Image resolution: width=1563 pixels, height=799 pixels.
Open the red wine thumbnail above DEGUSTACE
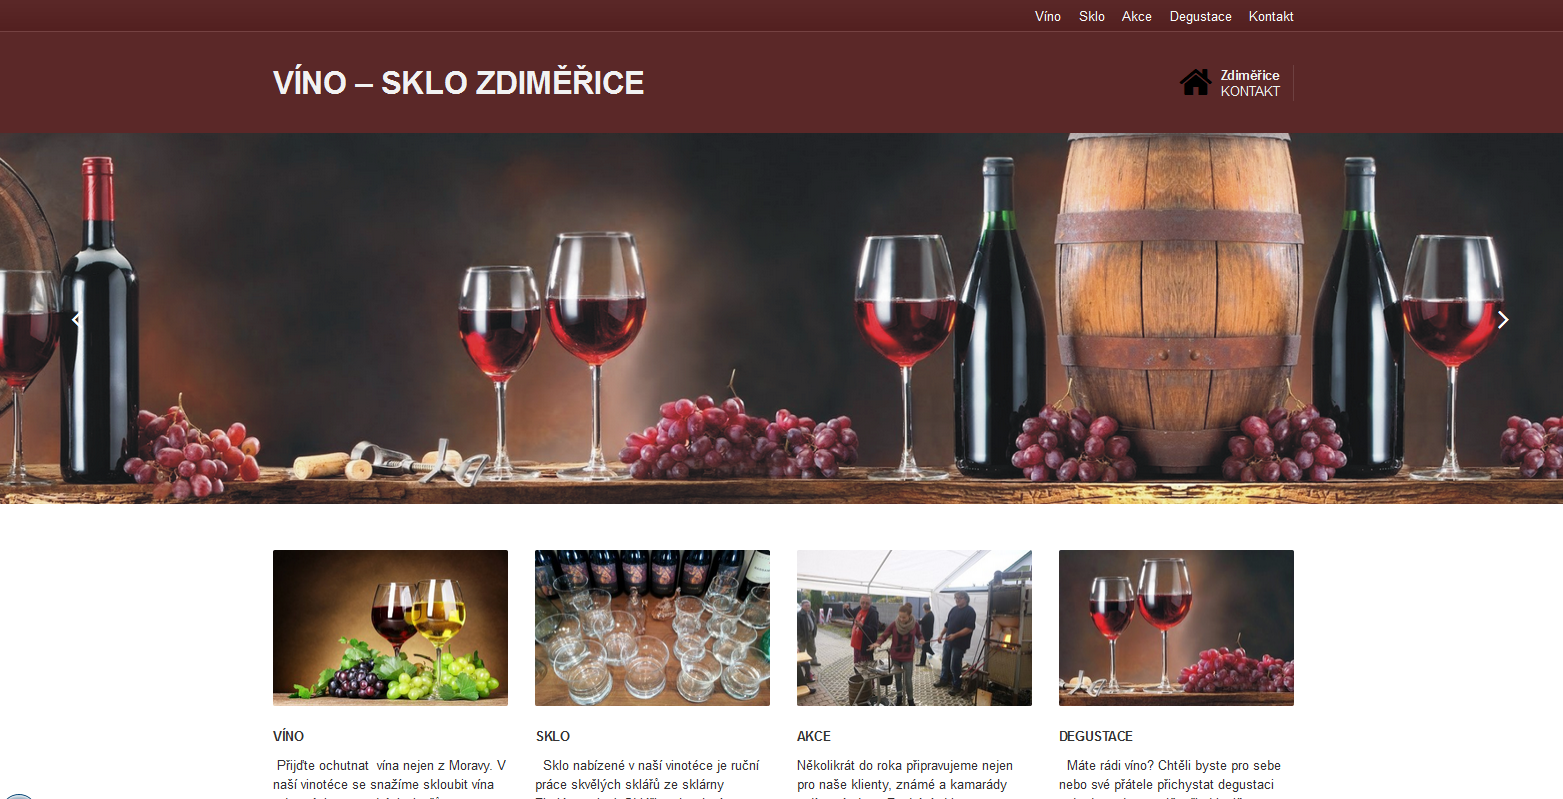pyautogui.click(x=1176, y=628)
